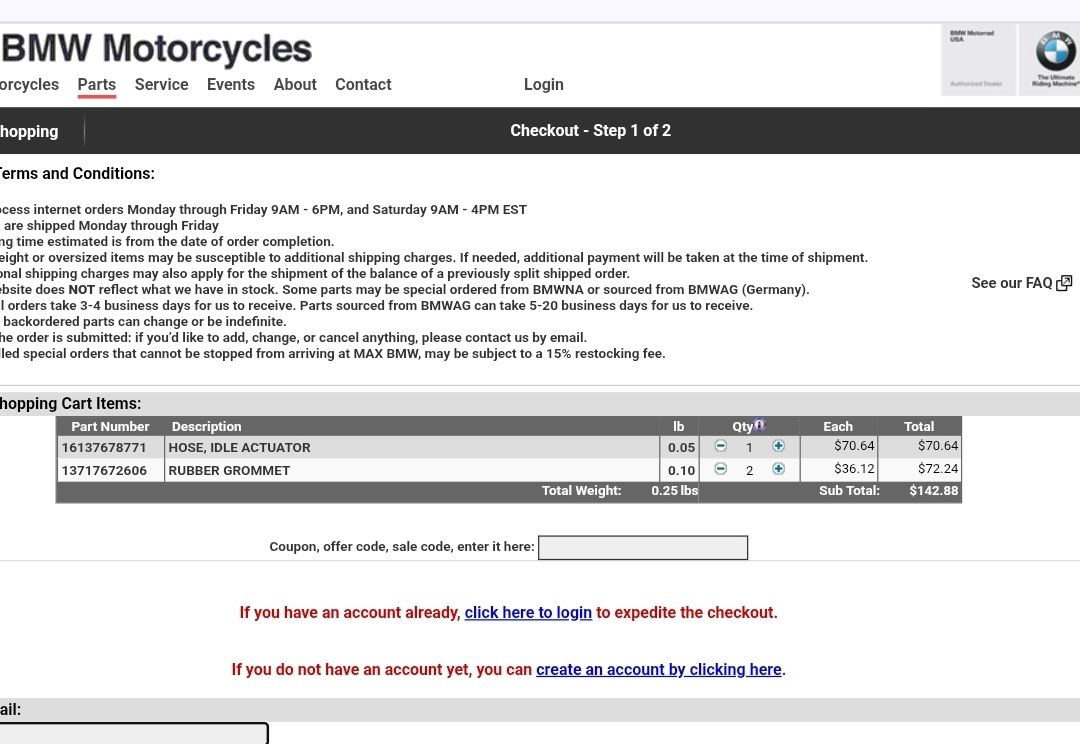Click the Qty info icon

(x=759, y=424)
